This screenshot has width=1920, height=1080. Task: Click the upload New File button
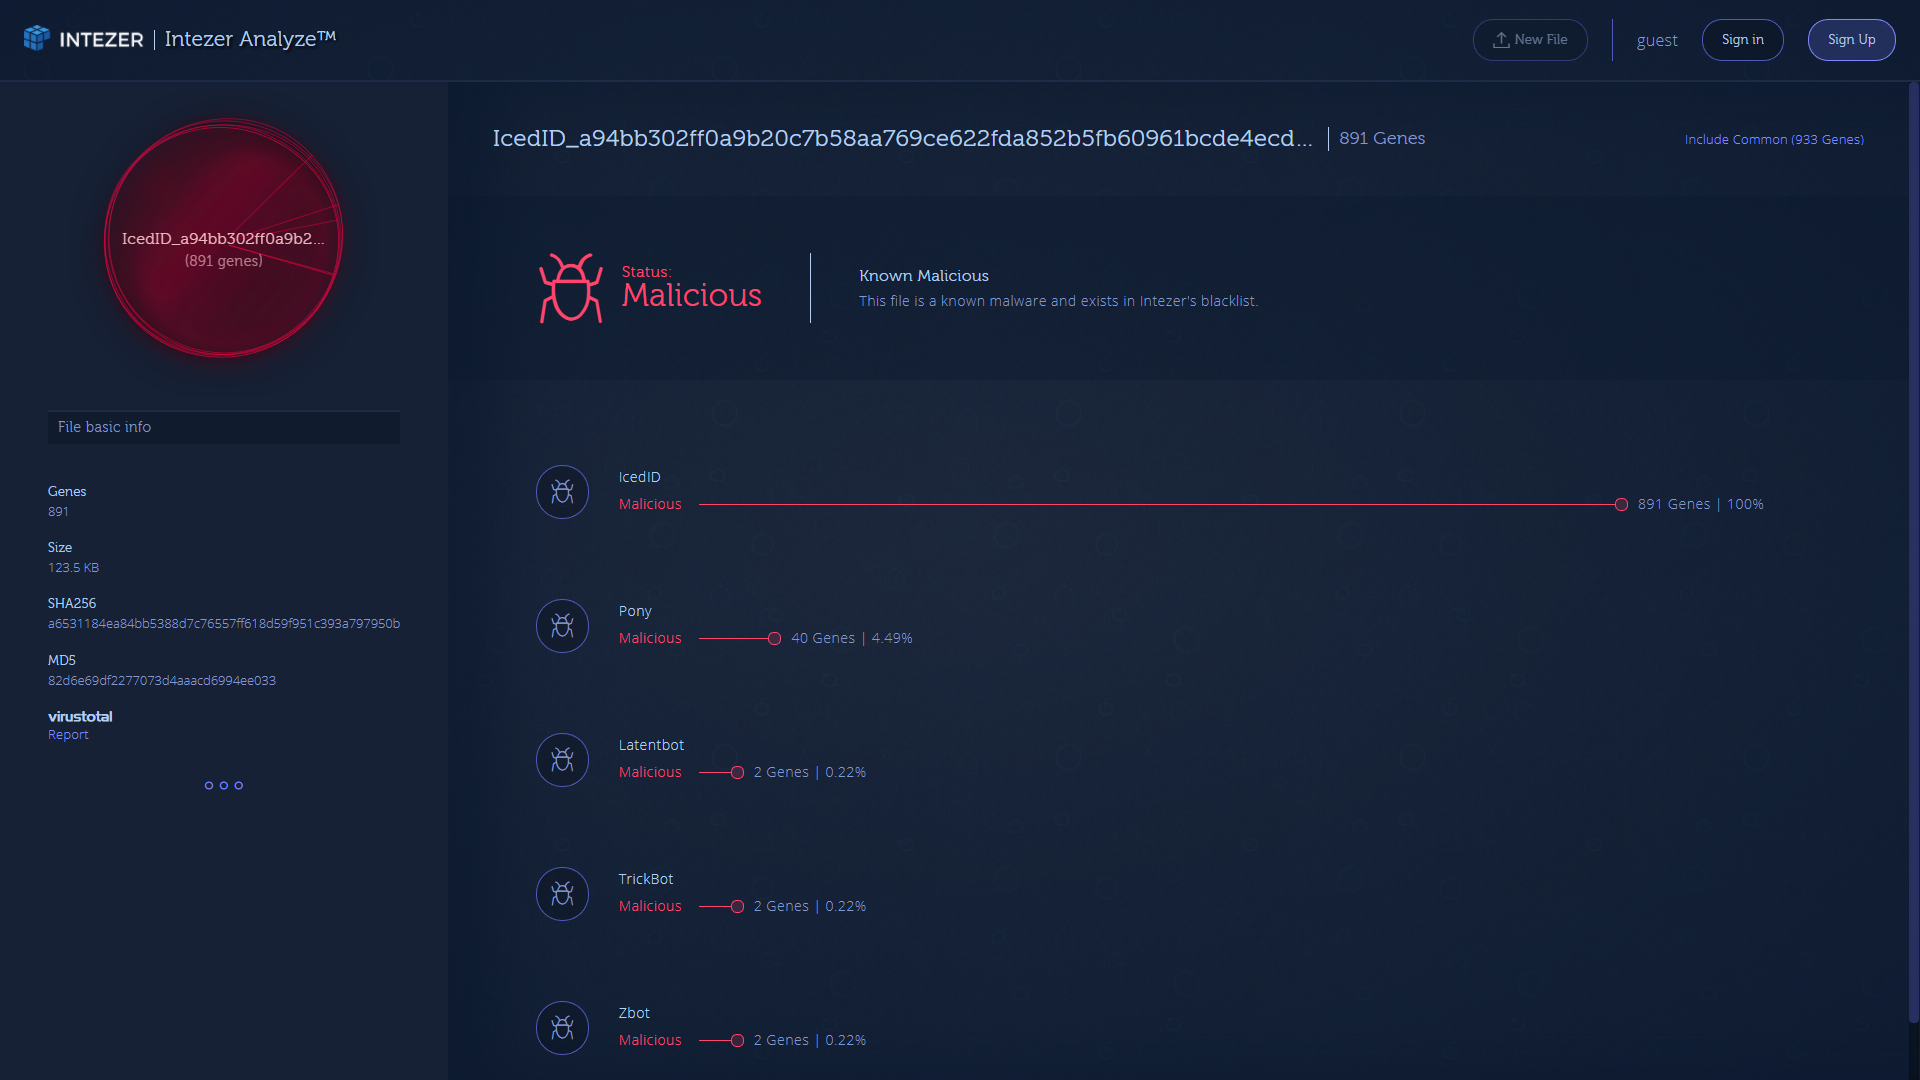tap(1529, 40)
